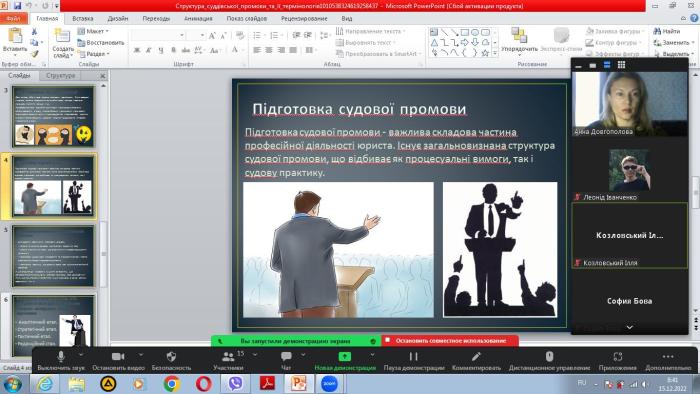
Task: Align text right in paragraph group
Action: pyautogui.click(x=281, y=50)
